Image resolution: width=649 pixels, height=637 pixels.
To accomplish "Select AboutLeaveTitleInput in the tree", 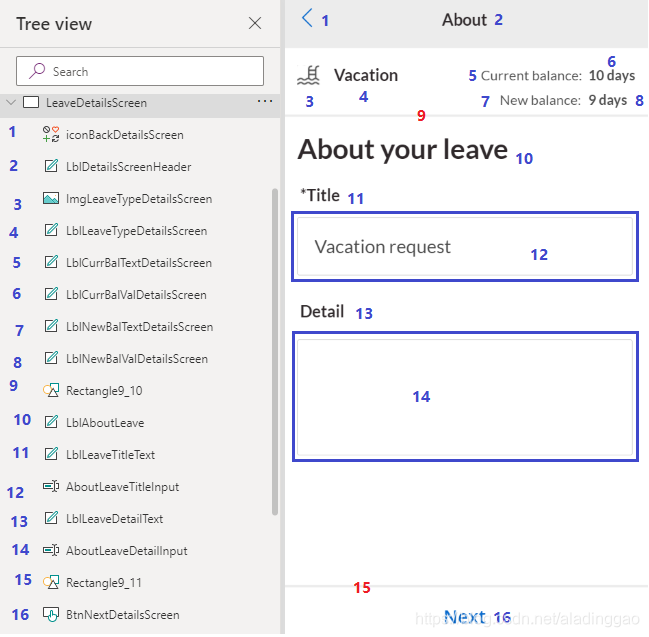I will tap(123, 486).
